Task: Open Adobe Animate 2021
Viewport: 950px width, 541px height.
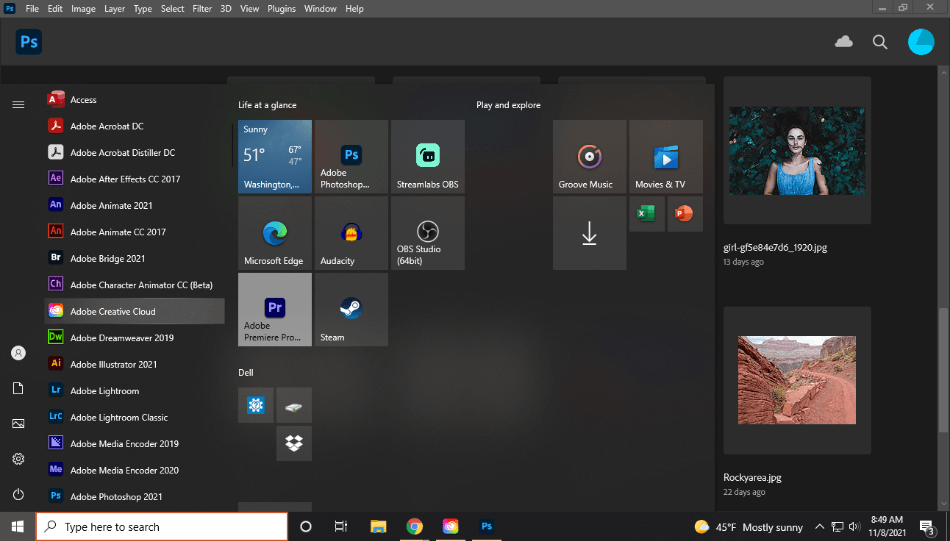Action: [x=135, y=205]
